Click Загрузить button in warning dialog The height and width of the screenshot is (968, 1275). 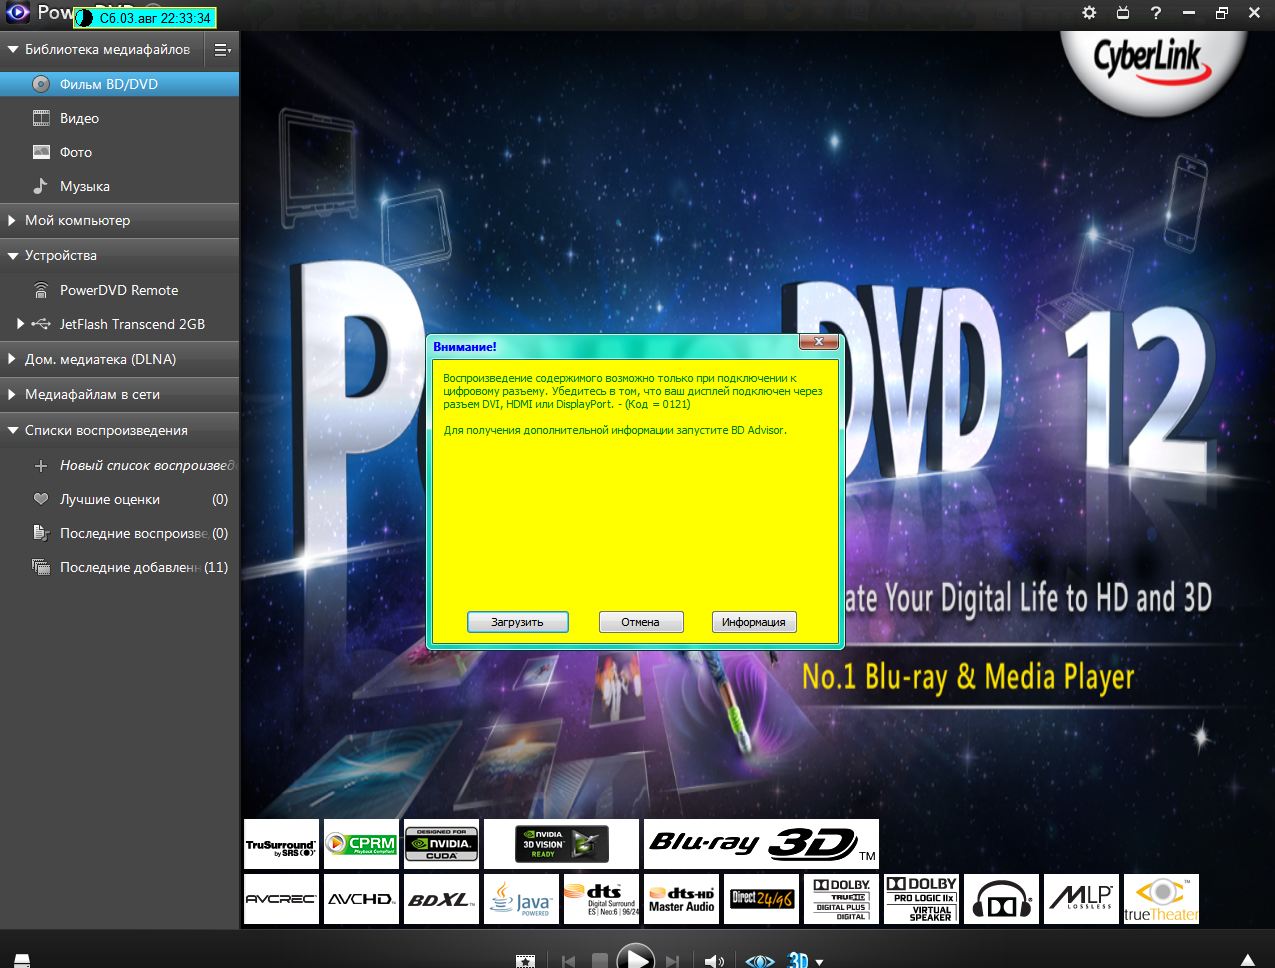pos(517,622)
